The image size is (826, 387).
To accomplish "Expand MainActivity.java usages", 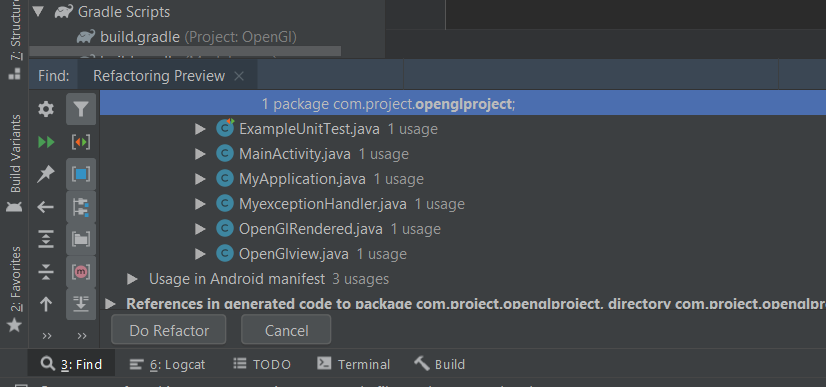I will click(200, 154).
